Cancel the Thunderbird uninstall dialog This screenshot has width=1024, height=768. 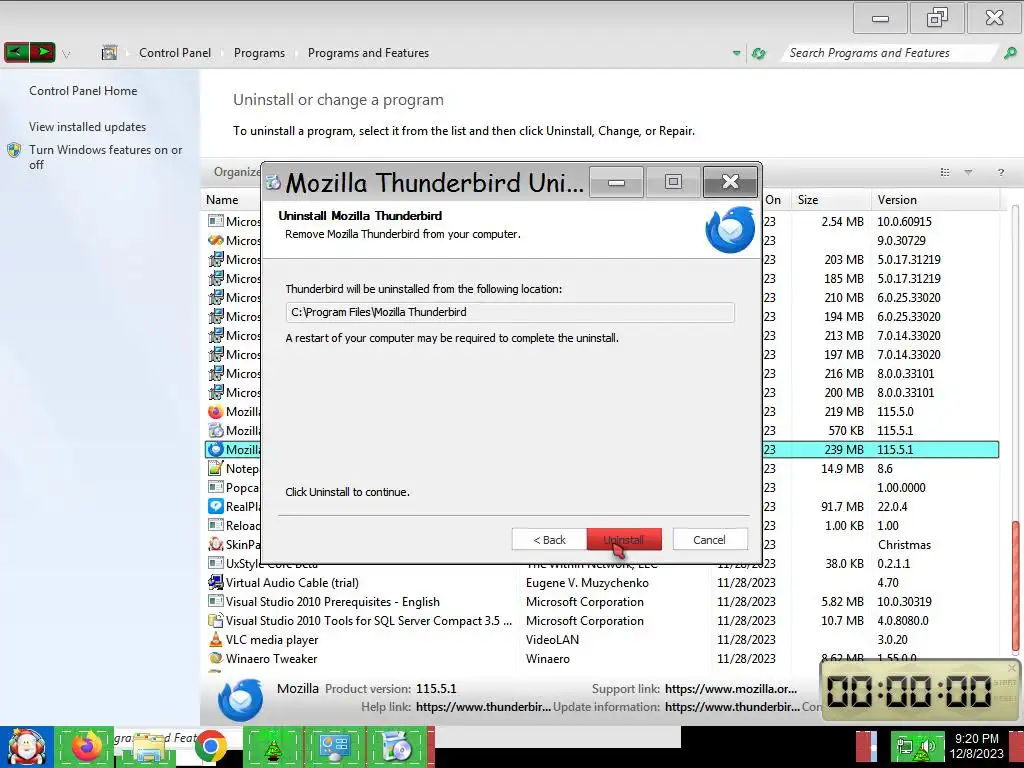coord(709,539)
